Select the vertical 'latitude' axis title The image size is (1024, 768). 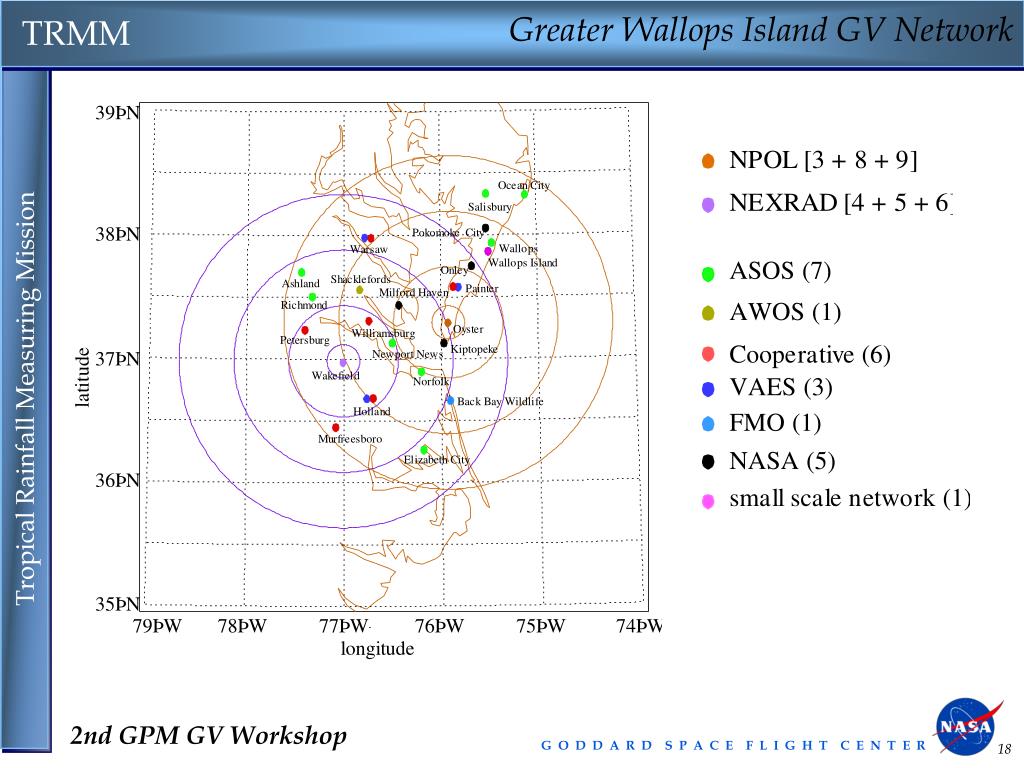pyautogui.click(x=82, y=377)
